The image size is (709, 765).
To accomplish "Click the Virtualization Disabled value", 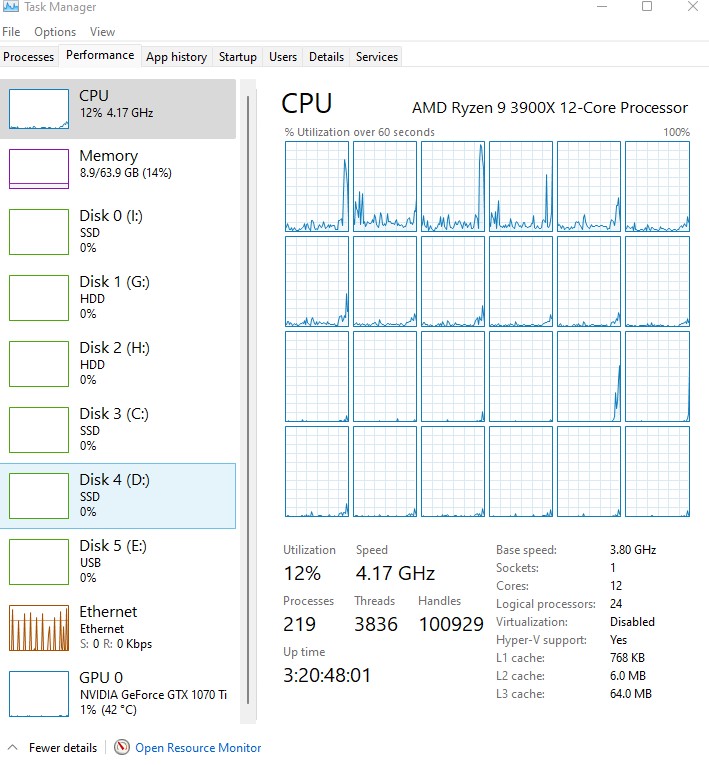I will tap(632, 622).
